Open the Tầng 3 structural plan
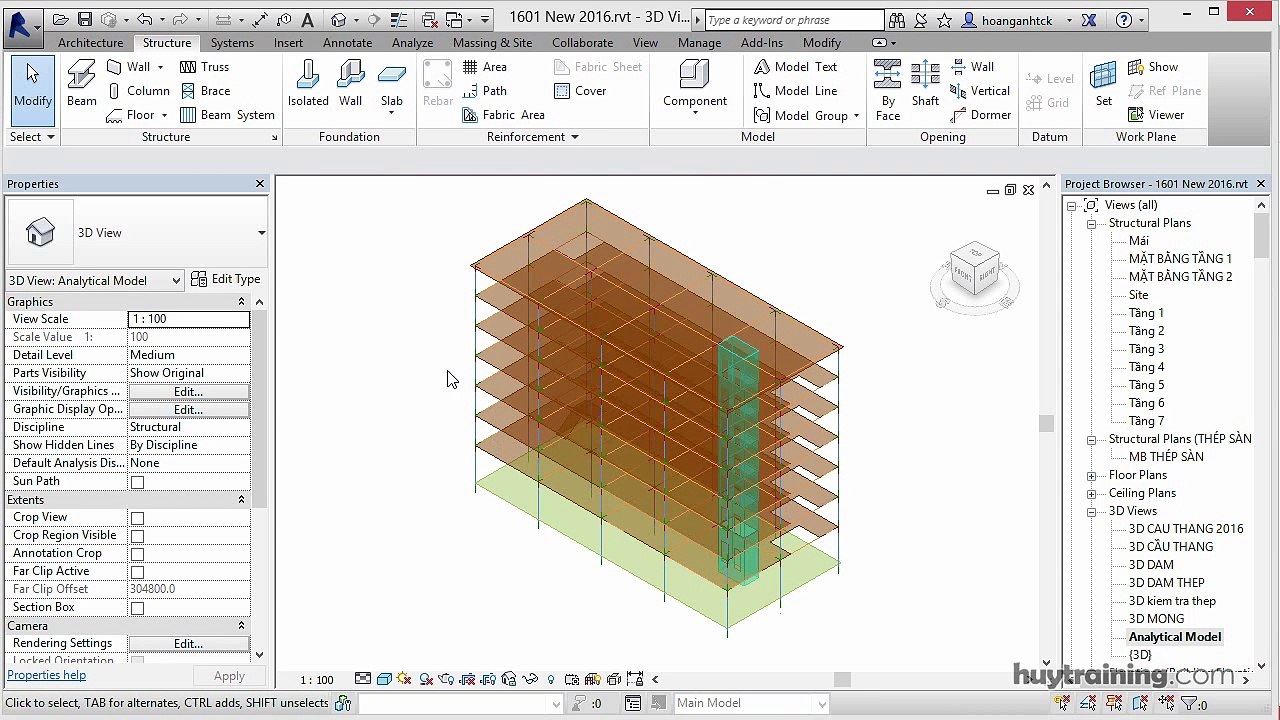This screenshot has width=1280, height=720. [x=1146, y=349]
